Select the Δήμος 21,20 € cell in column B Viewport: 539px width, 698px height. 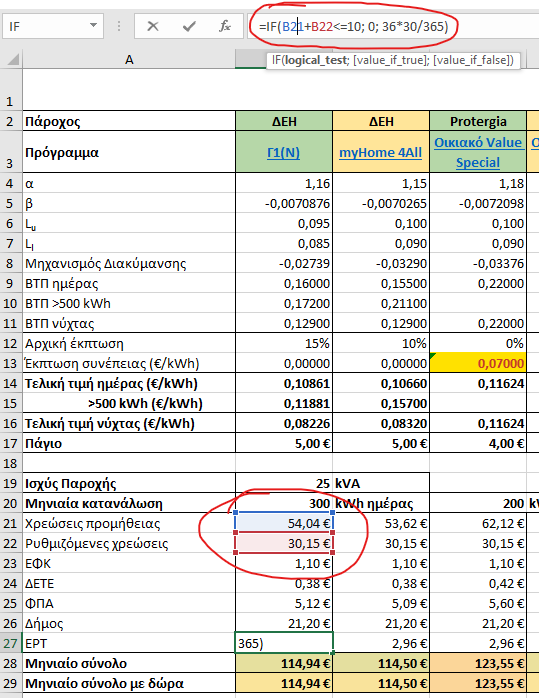[284, 624]
